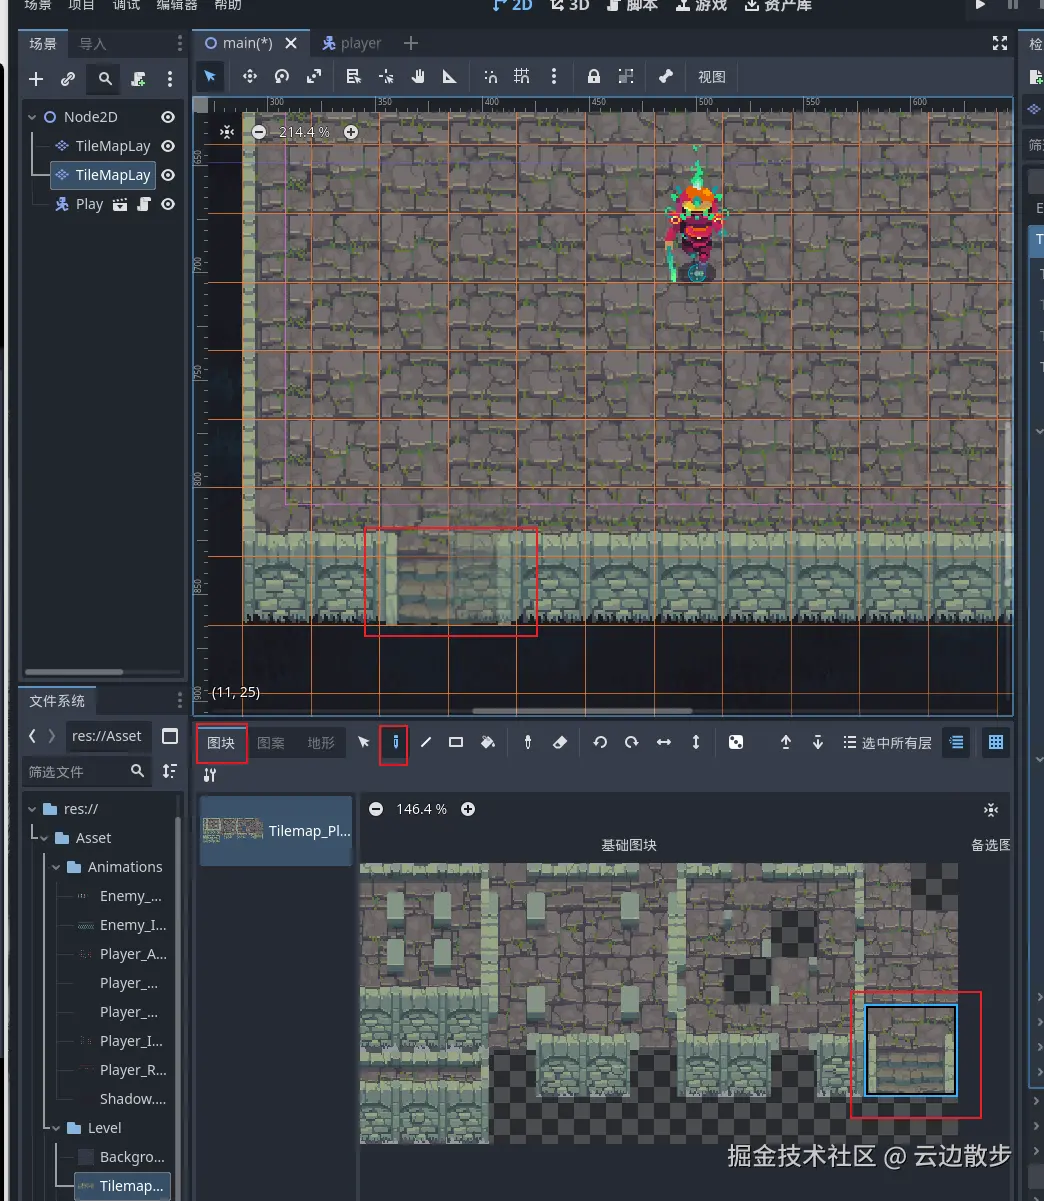The image size is (1044, 1201).
Task: Open snapping options three-dot menu
Action: pos(554,77)
